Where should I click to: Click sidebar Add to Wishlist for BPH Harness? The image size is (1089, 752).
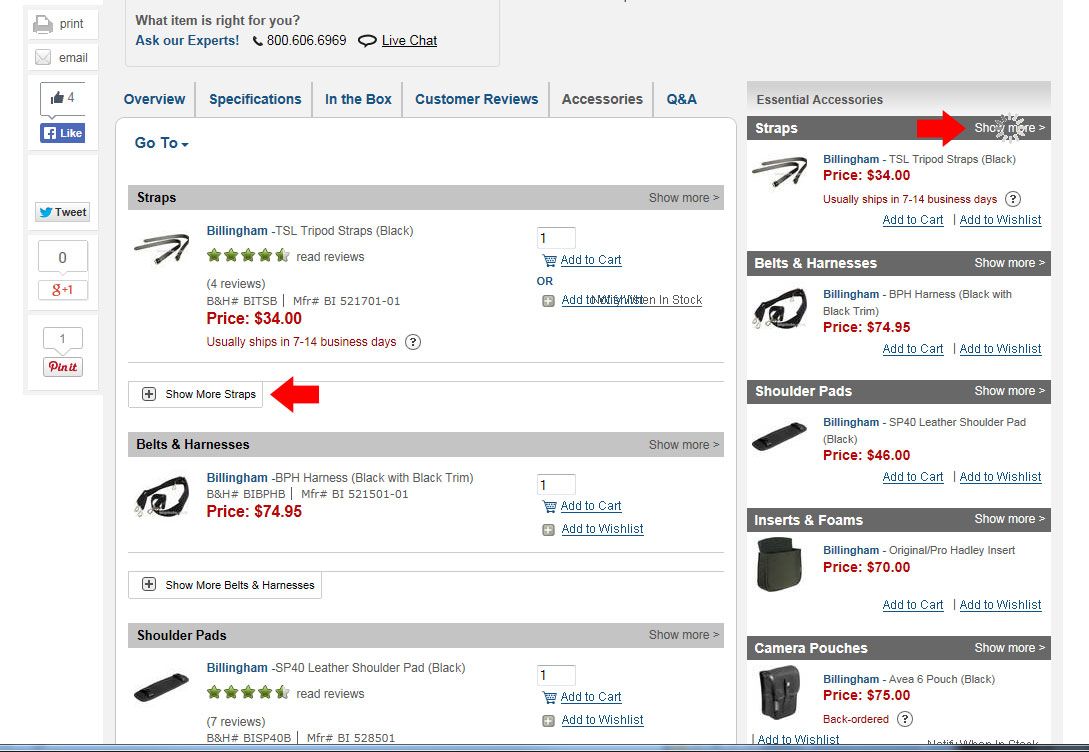1000,349
